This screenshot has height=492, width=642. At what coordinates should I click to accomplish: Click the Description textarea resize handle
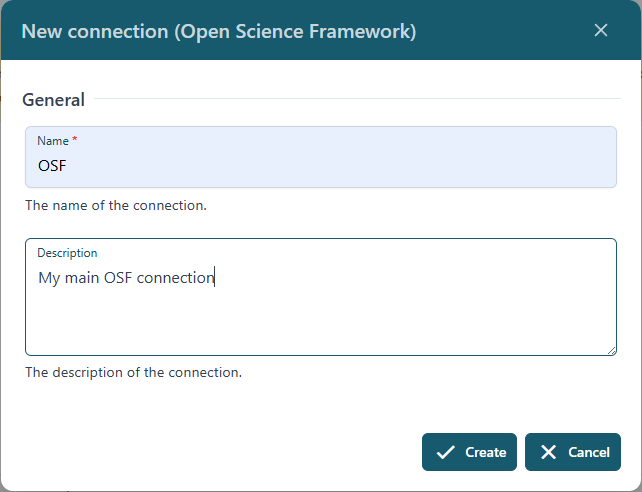tap(611, 350)
